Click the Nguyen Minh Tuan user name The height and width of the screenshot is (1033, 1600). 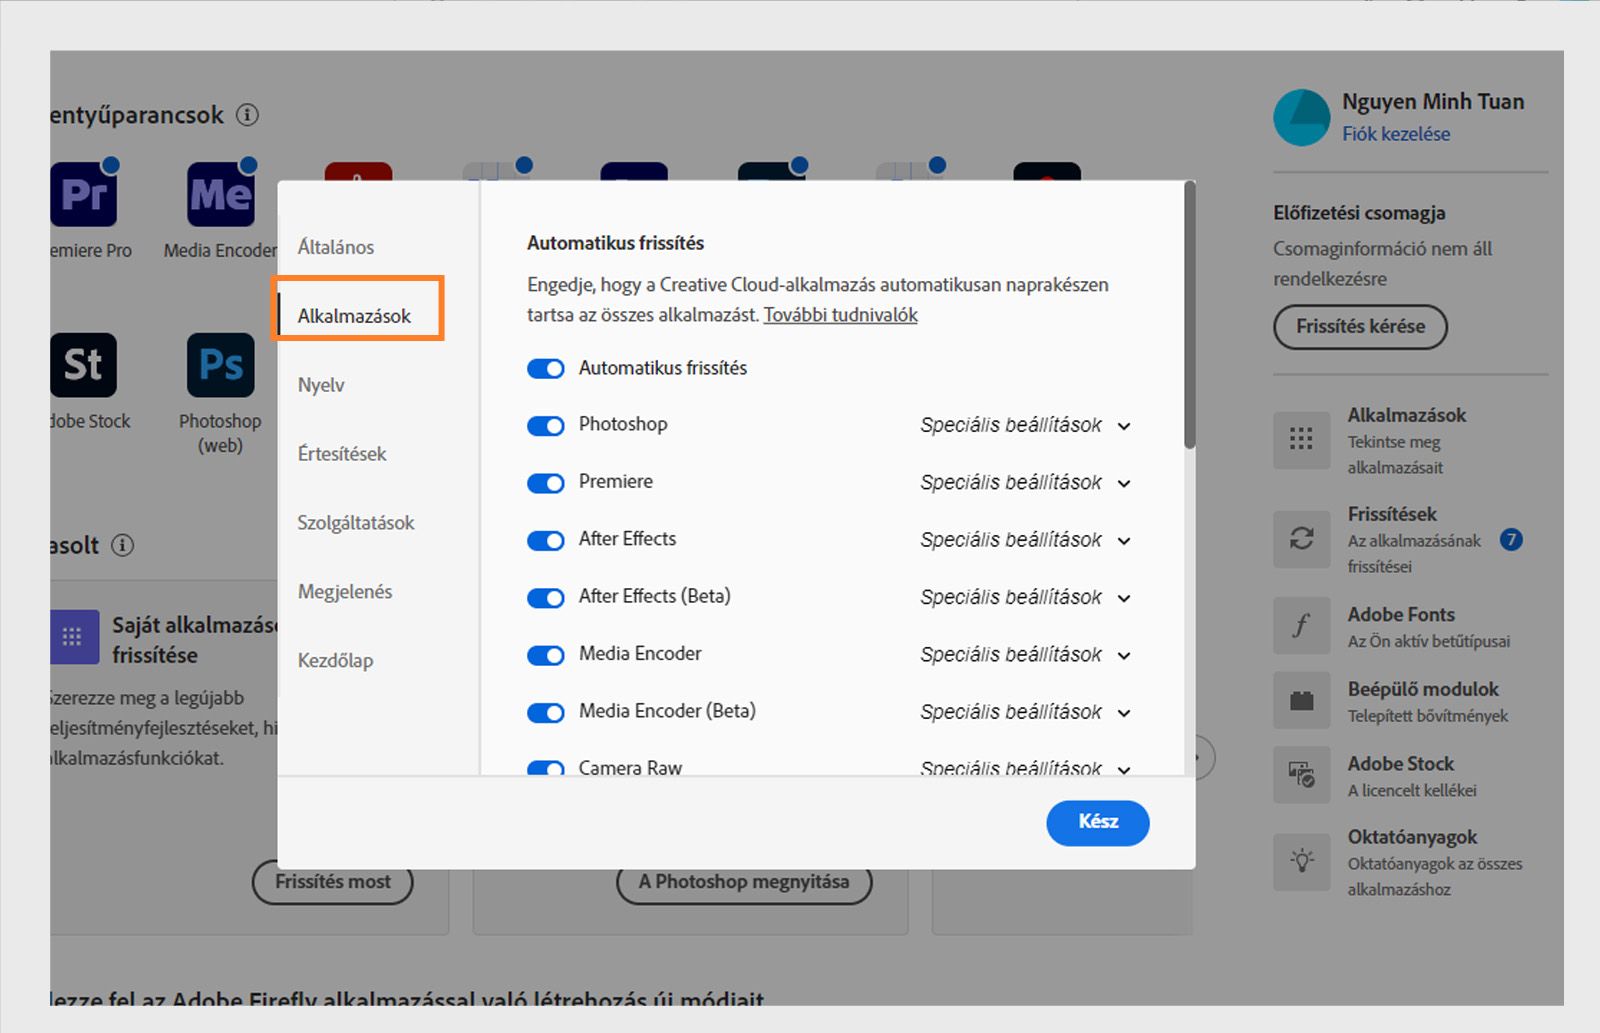pos(1433,102)
